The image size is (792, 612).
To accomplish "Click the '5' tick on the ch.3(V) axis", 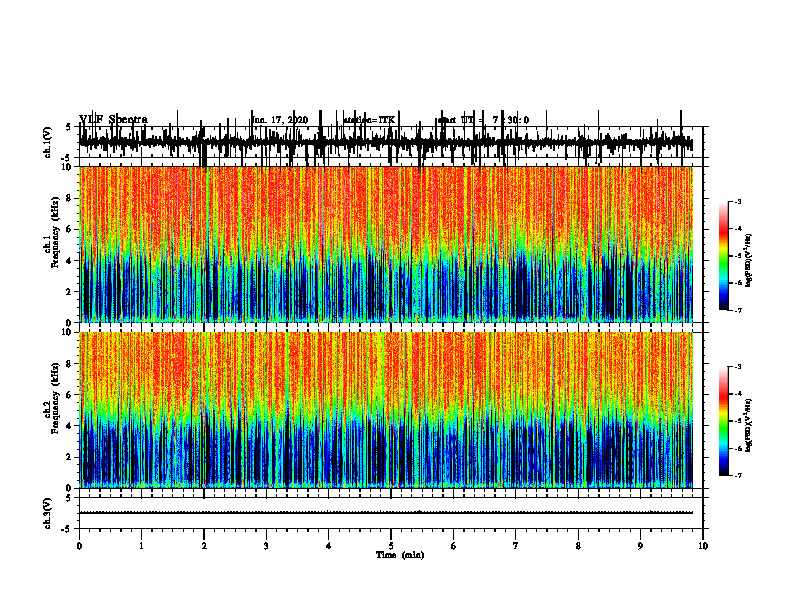I will [x=68, y=498].
